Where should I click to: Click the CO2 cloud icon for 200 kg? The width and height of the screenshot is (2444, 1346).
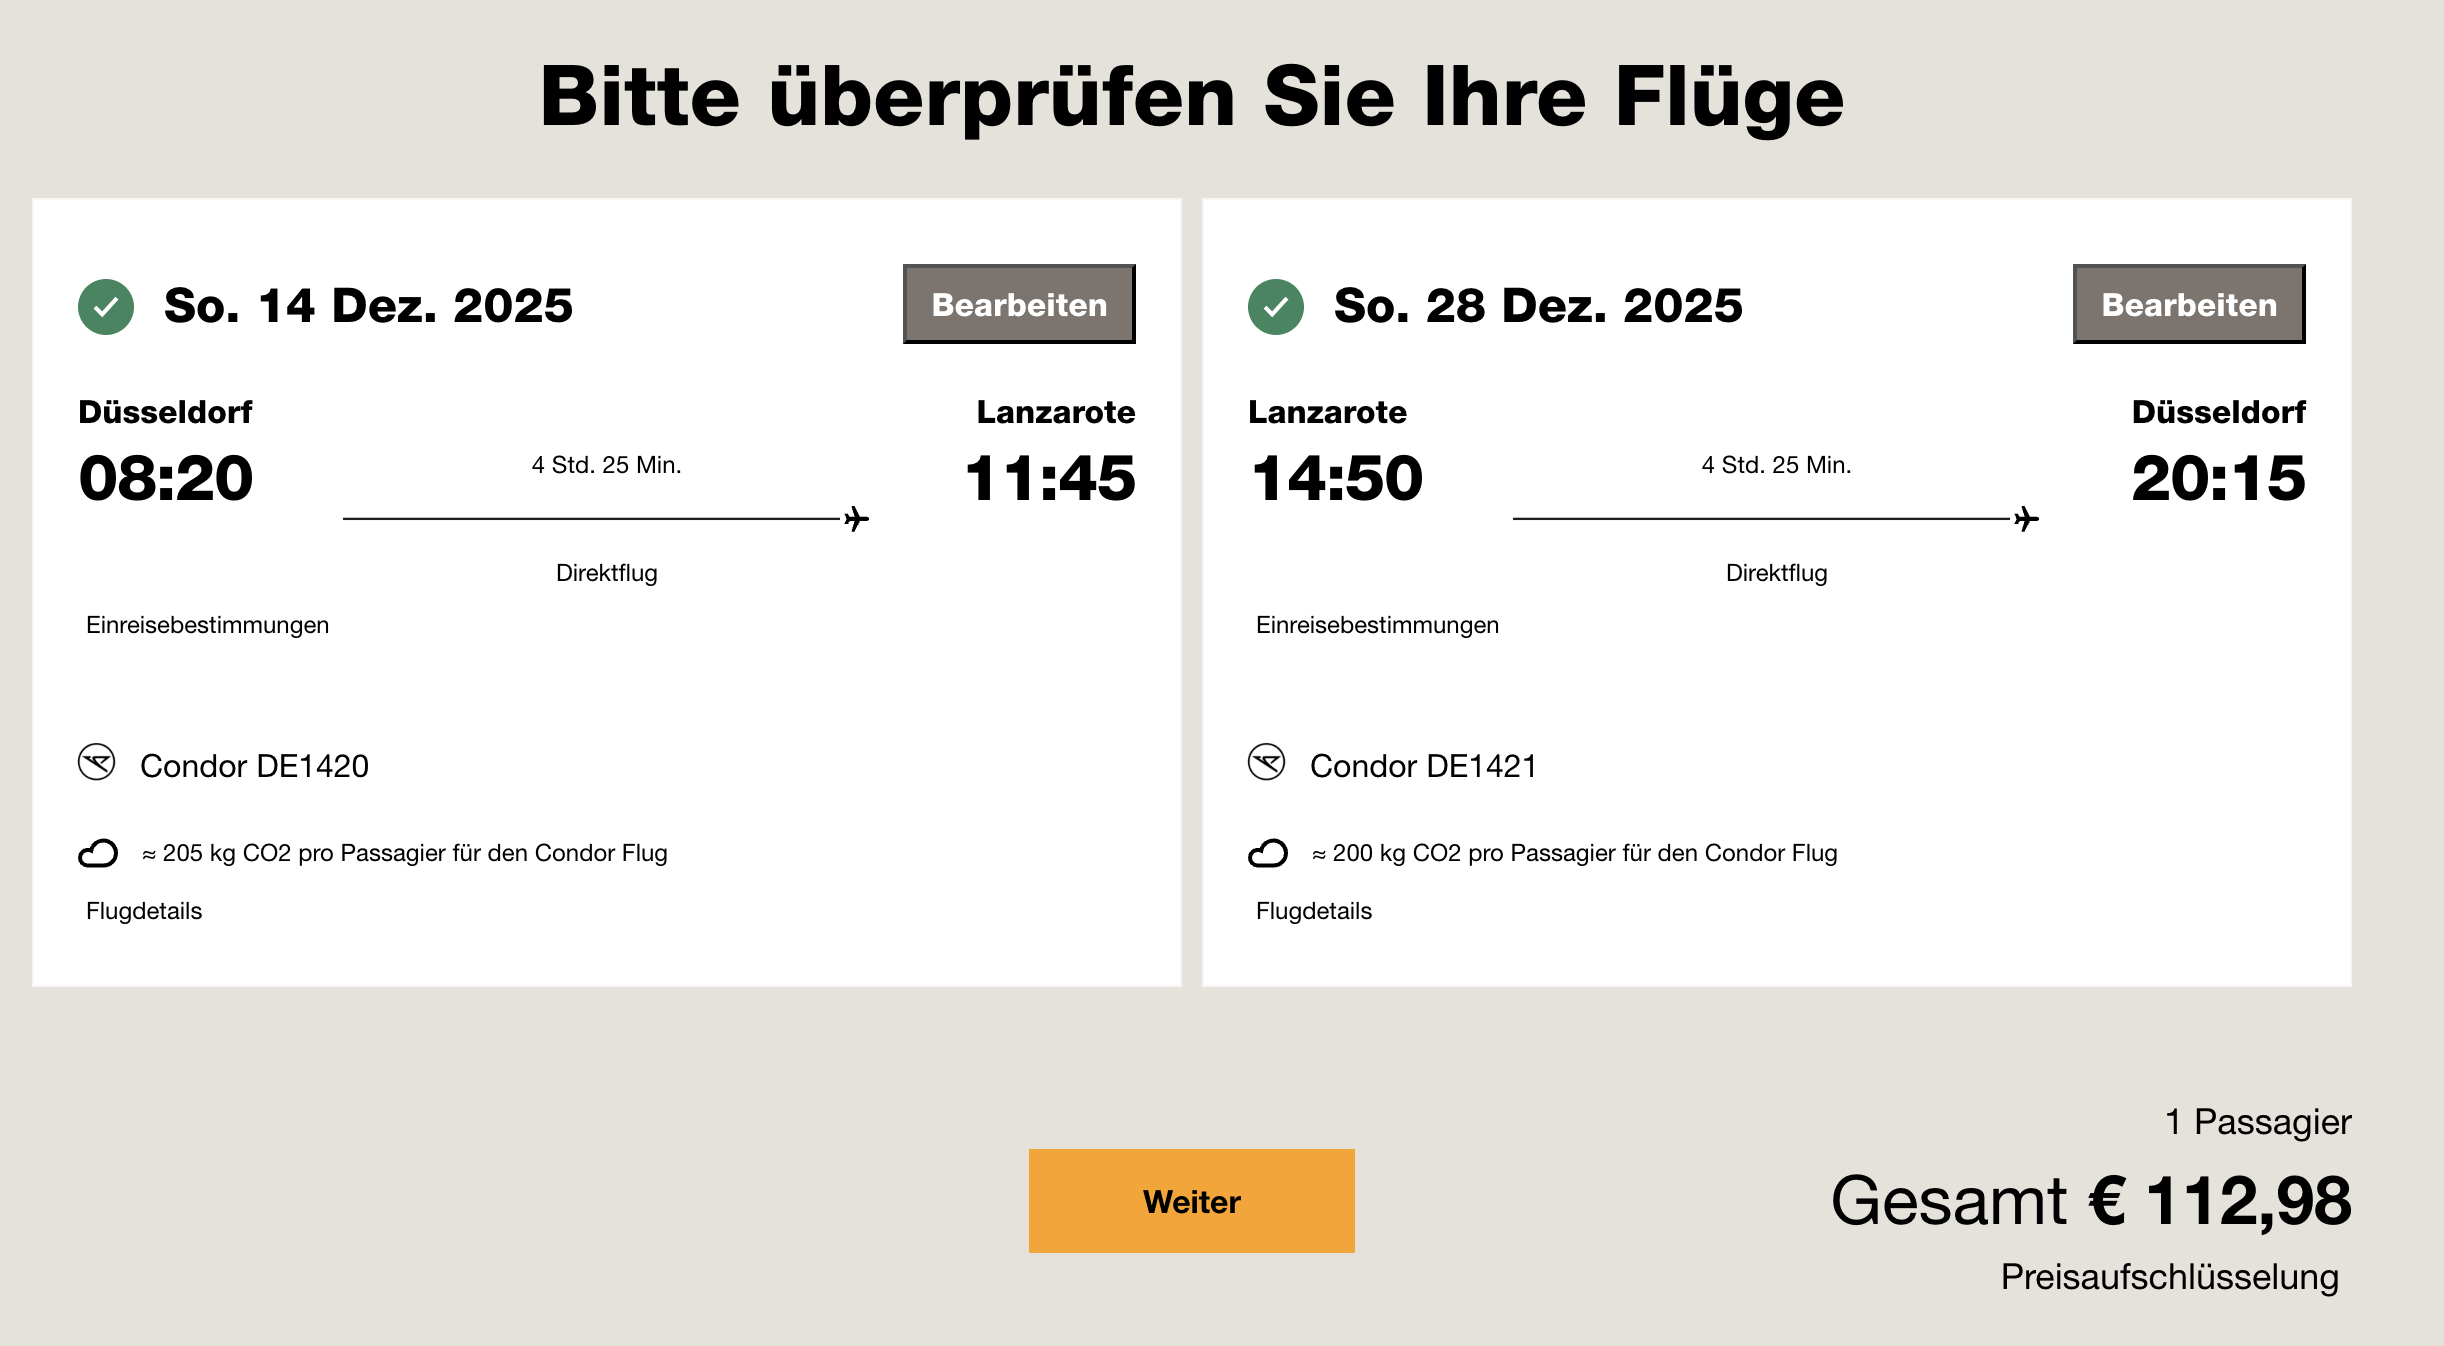1268,853
